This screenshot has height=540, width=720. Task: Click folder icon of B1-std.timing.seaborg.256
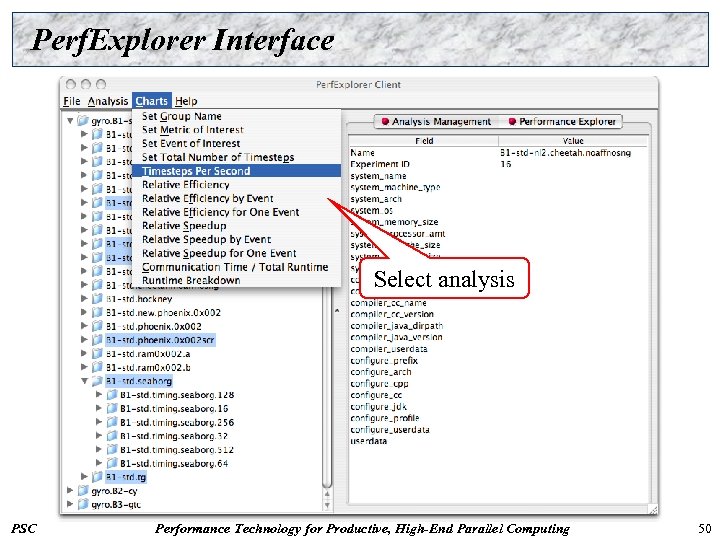pos(112,422)
